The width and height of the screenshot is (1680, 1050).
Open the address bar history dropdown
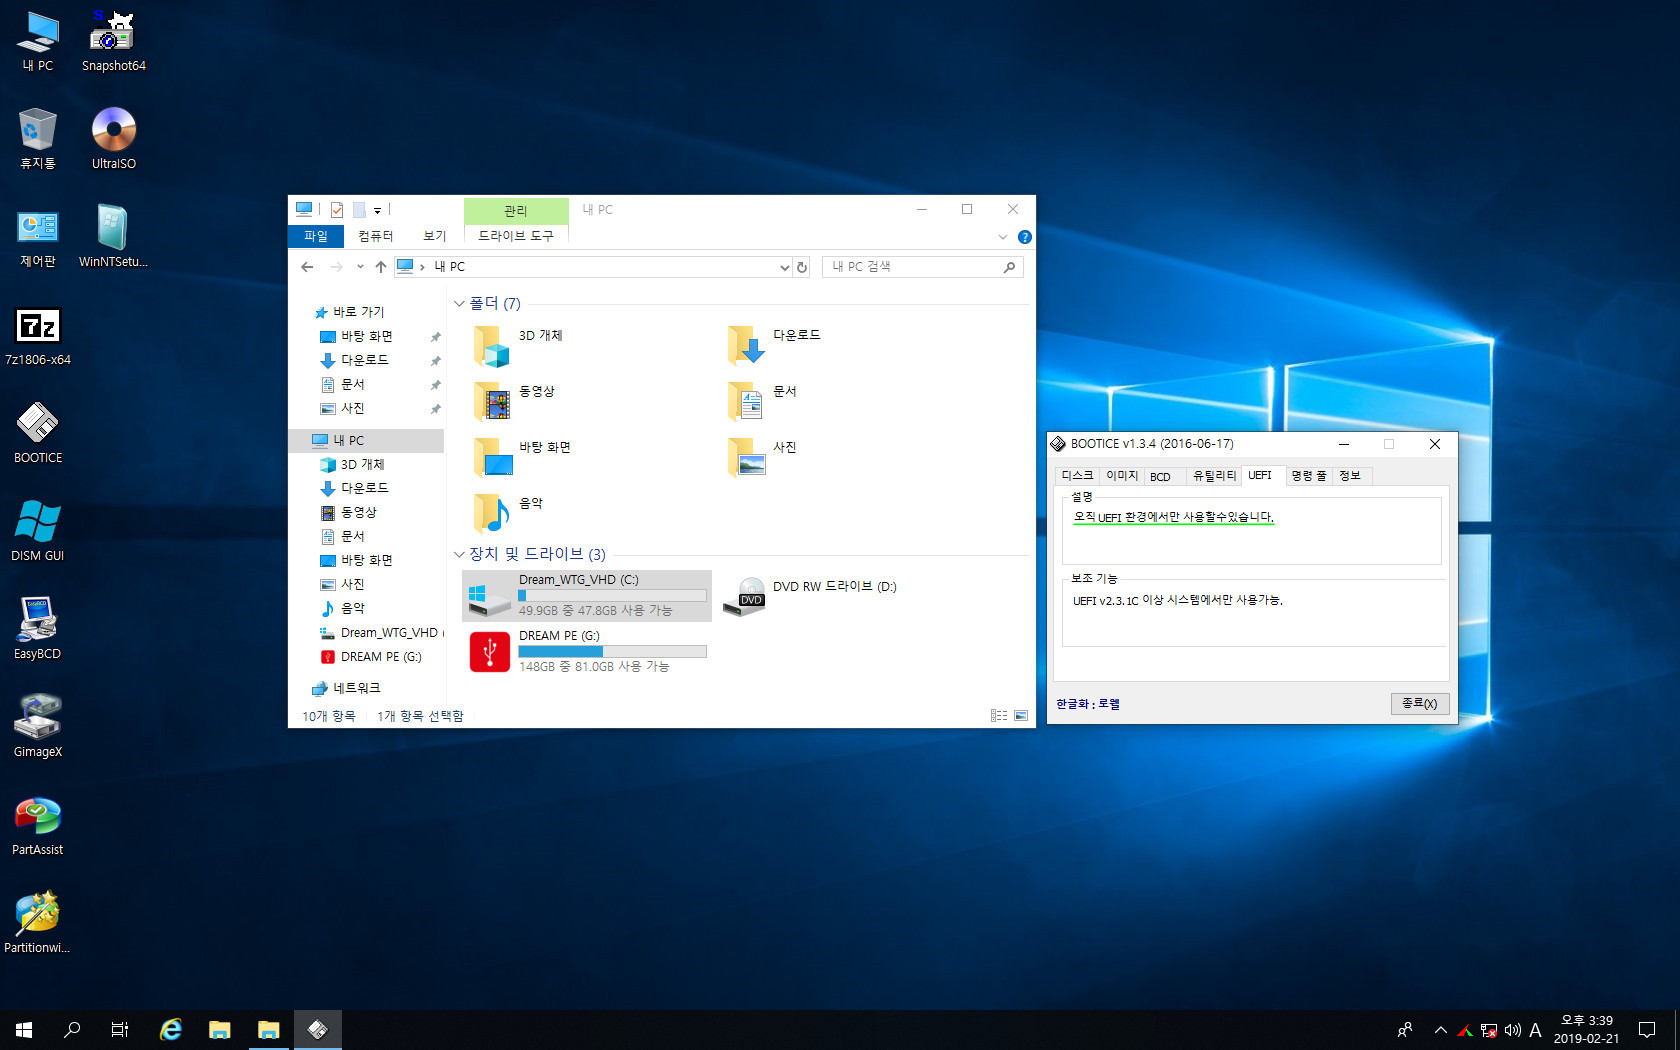(x=785, y=267)
